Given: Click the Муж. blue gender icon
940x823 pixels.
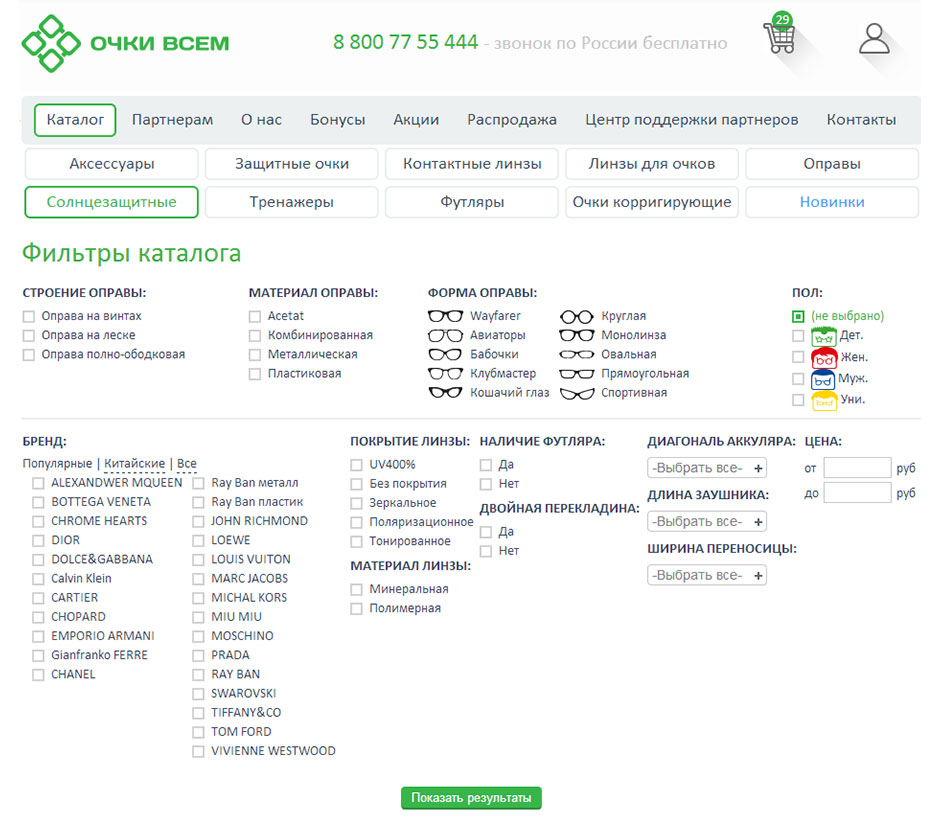Looking at the screenshot, I should click(x=822, y=379).
